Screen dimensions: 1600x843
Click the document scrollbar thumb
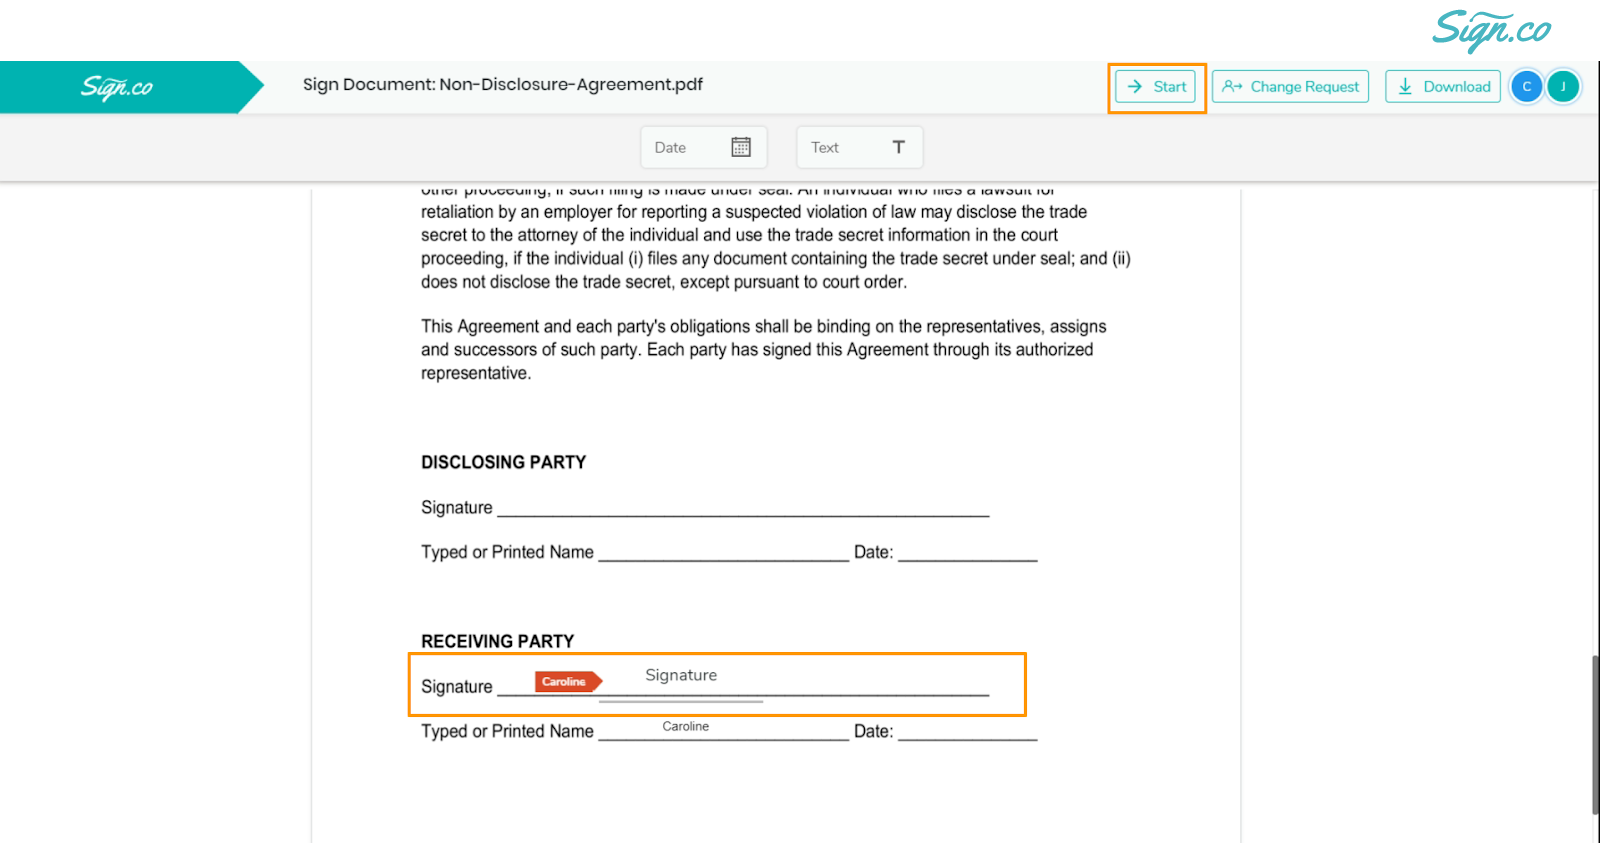[1595, 735]
